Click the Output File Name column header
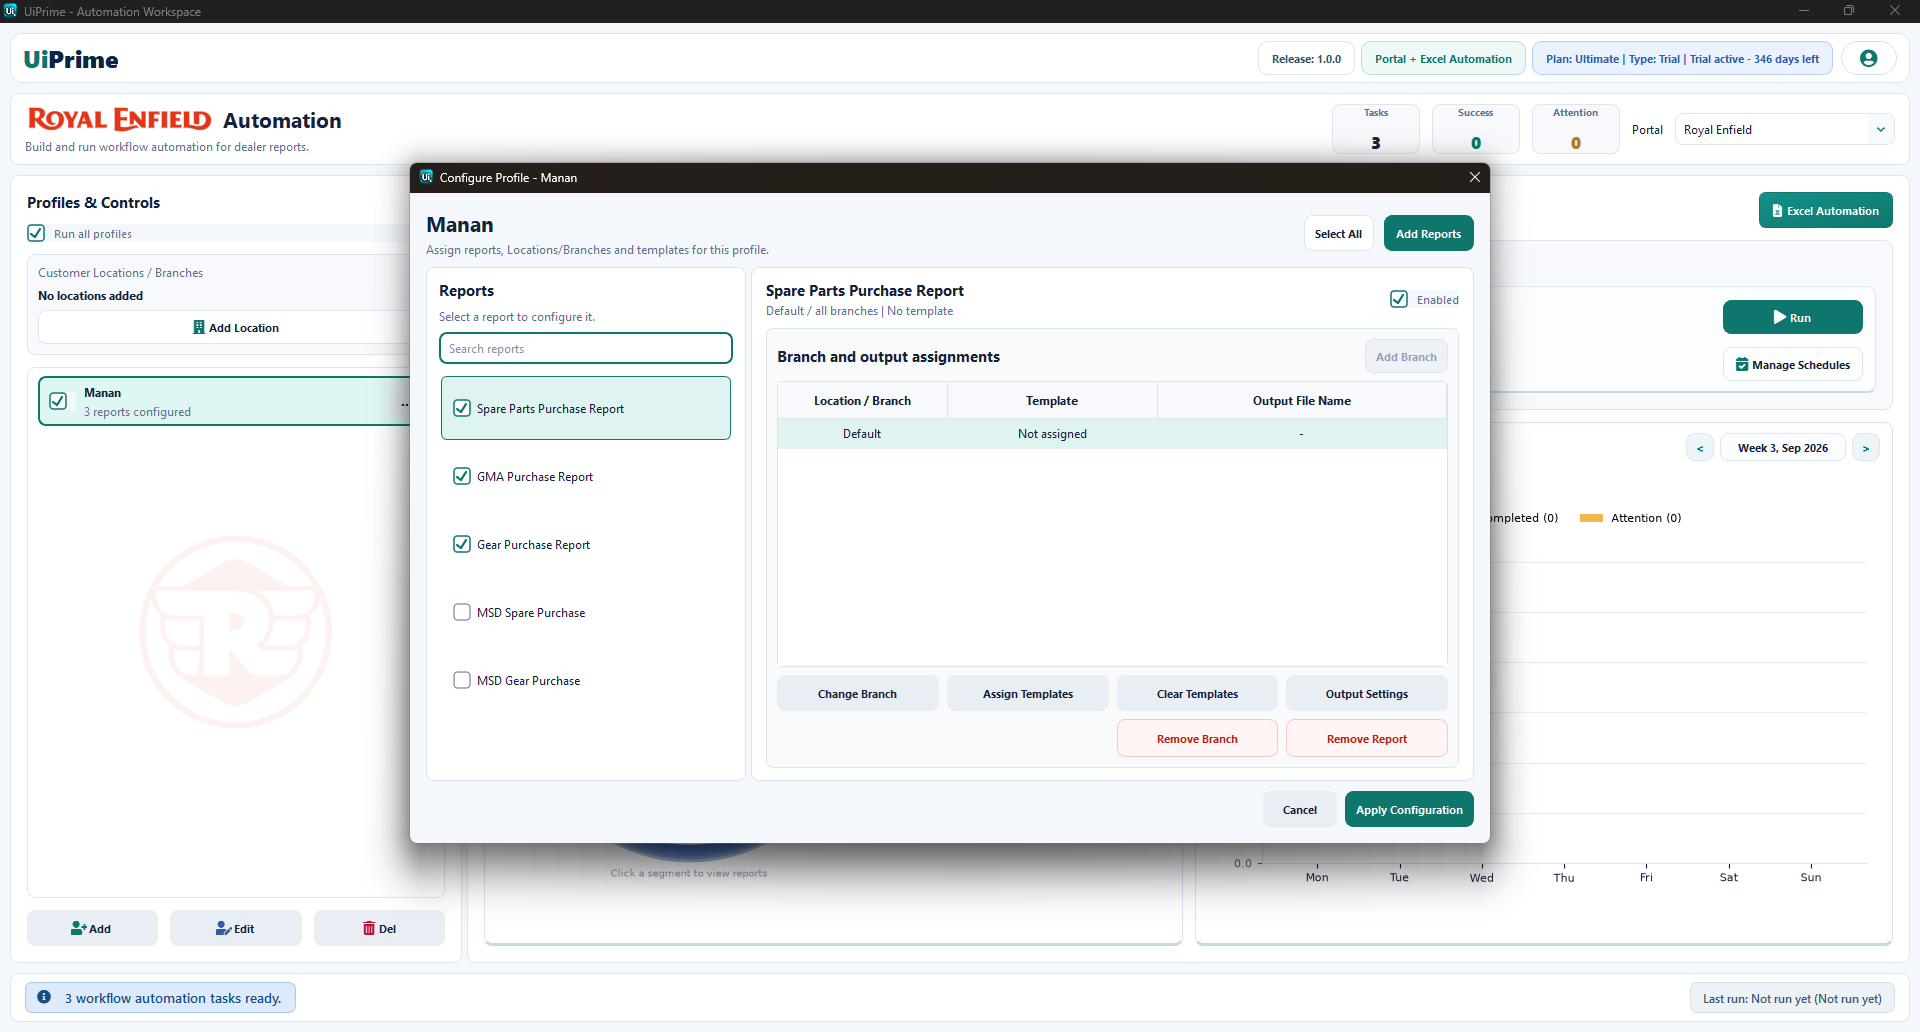Image resolution: width=1920 pixels, height=1032 pixels. (x=1301, y=400)
